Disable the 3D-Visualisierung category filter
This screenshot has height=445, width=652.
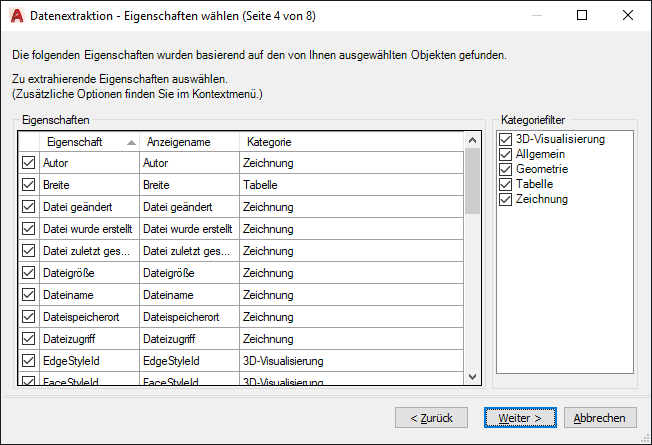[505, 140]
